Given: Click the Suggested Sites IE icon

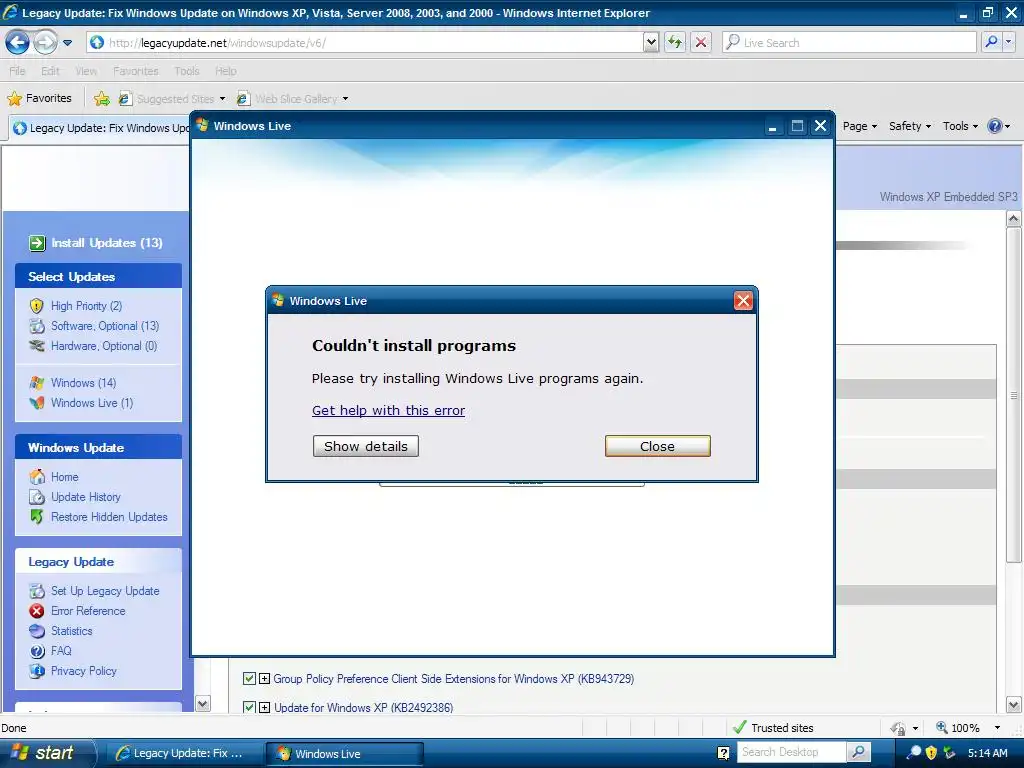Looking at the screenshot, I should click(125, 99).
